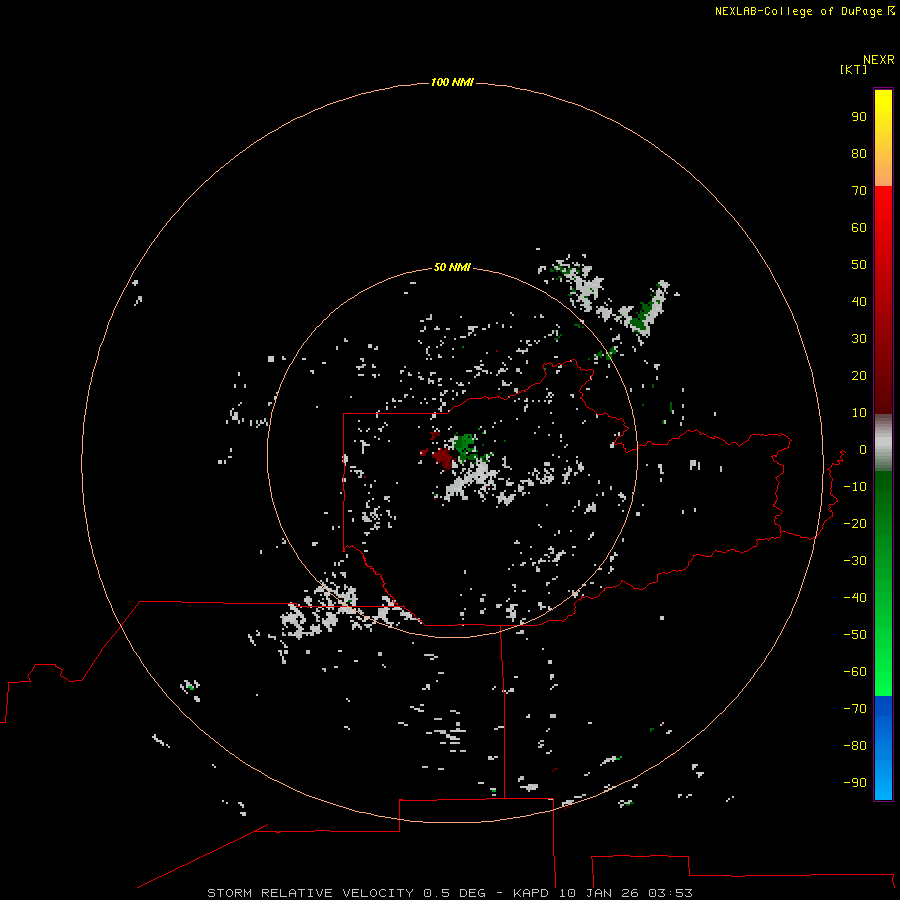Click the 20 value on velocity scale

859,375
